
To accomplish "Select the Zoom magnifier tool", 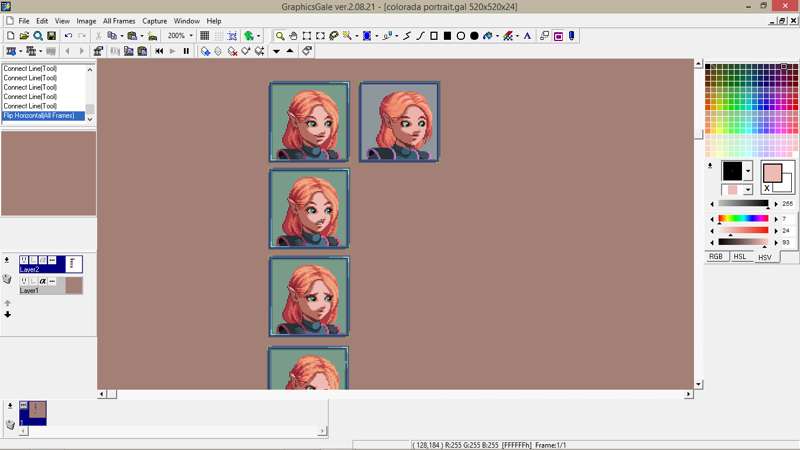I will click(280, 36).
